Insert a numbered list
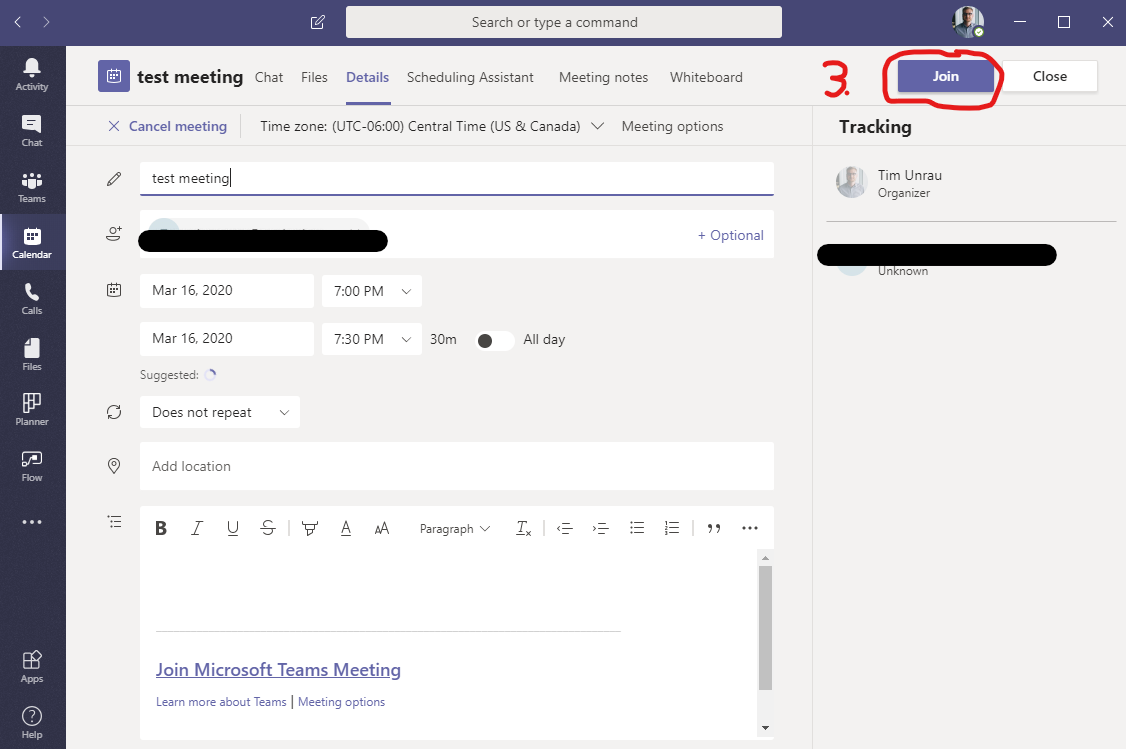1126x749 pixels. pyautogui.click(x=672, y=529)
